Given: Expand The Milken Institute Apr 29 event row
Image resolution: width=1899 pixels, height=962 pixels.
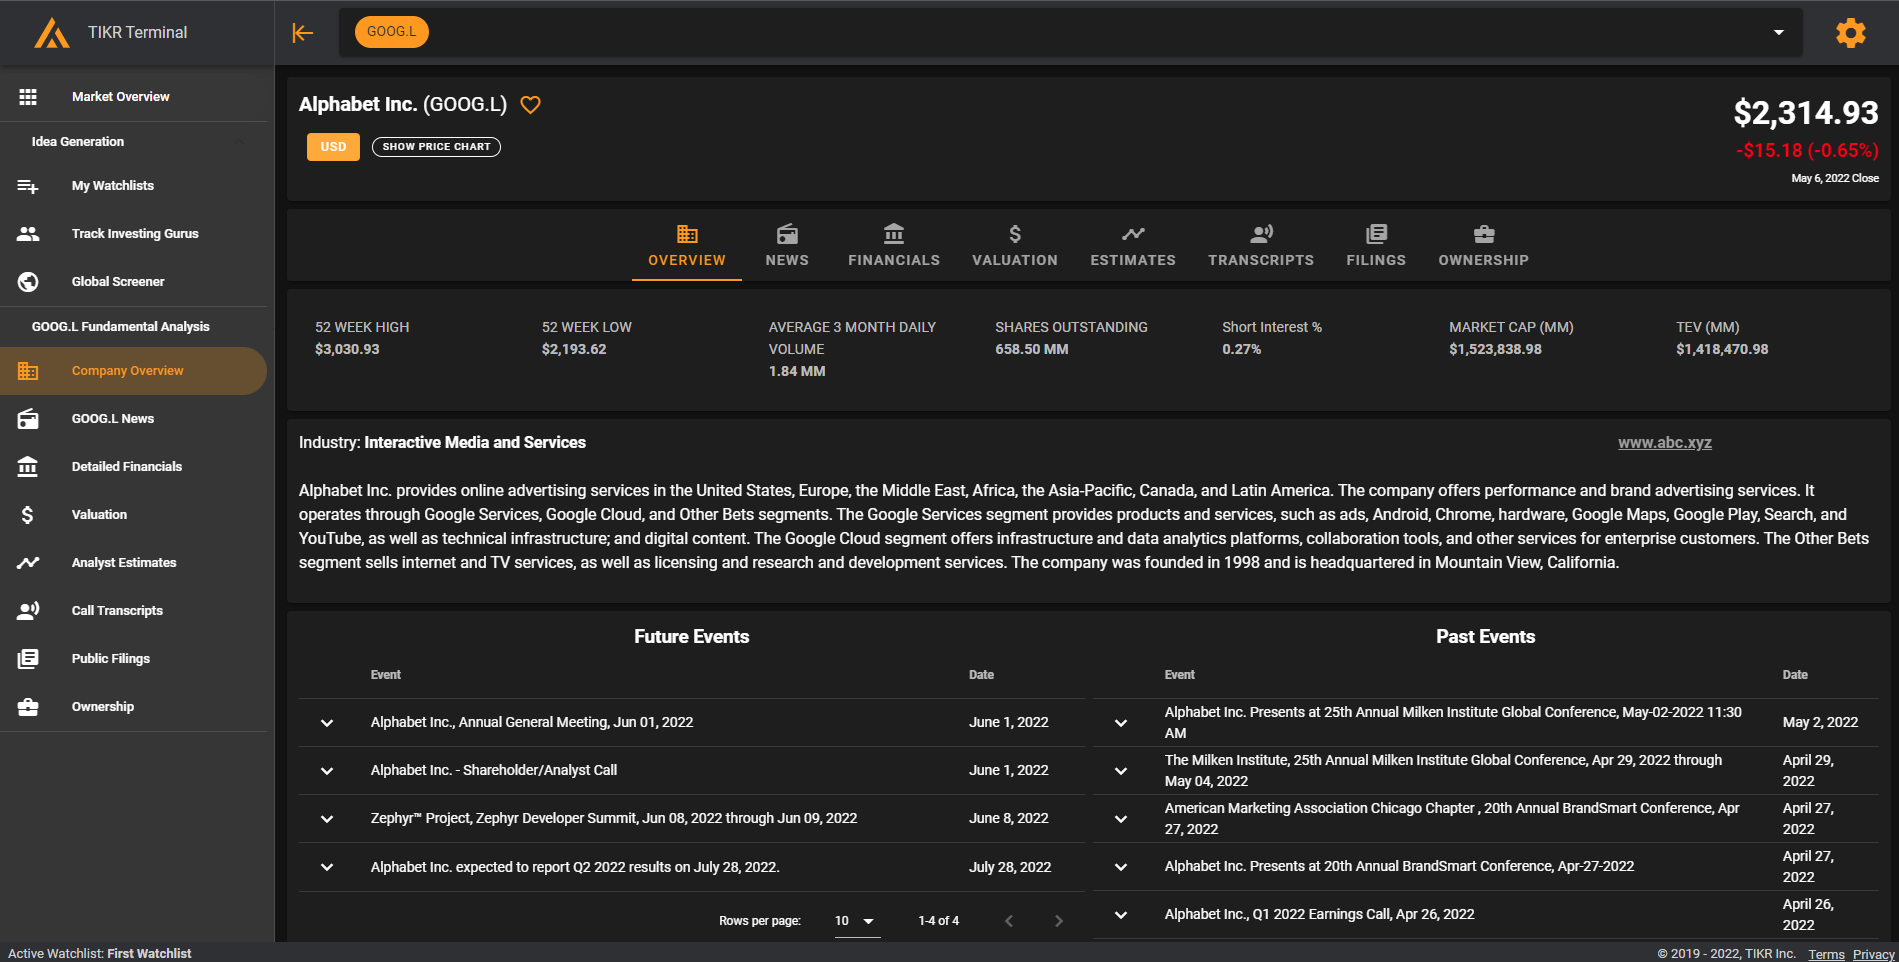Looking at the screenshot, I should (1121, 771).
